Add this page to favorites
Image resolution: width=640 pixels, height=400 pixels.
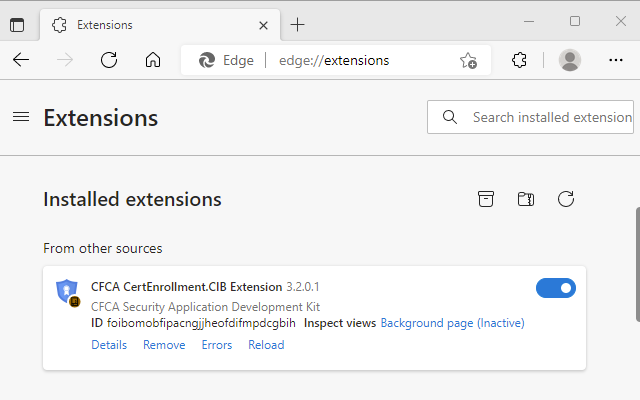[468, 60]
